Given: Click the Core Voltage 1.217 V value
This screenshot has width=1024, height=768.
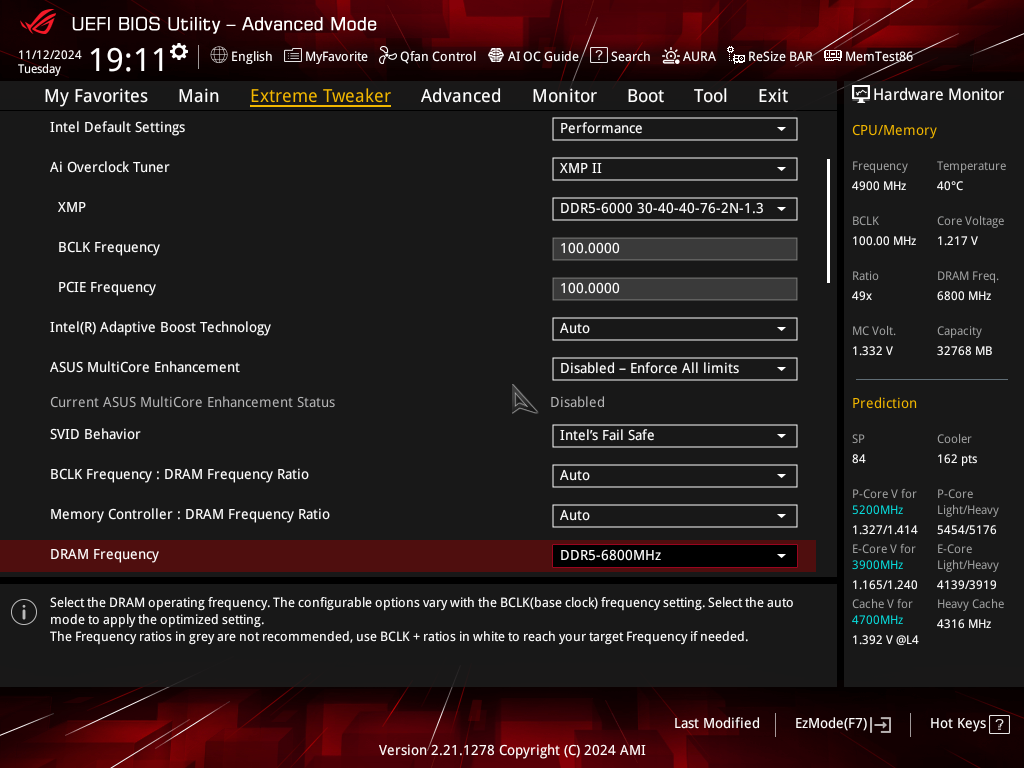Looking at the screenshot, I should 957,241.
